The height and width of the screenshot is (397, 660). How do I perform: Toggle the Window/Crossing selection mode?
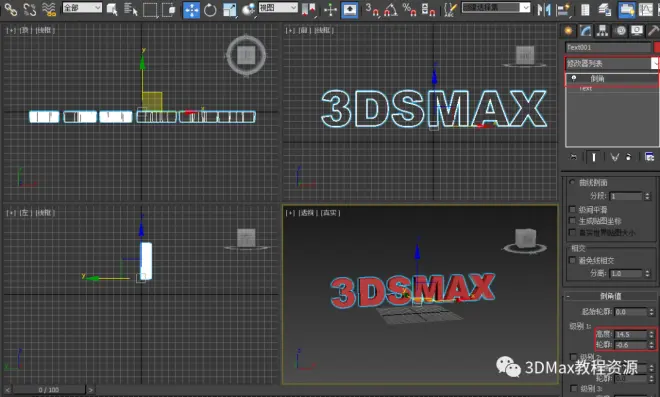click(169, 9)
